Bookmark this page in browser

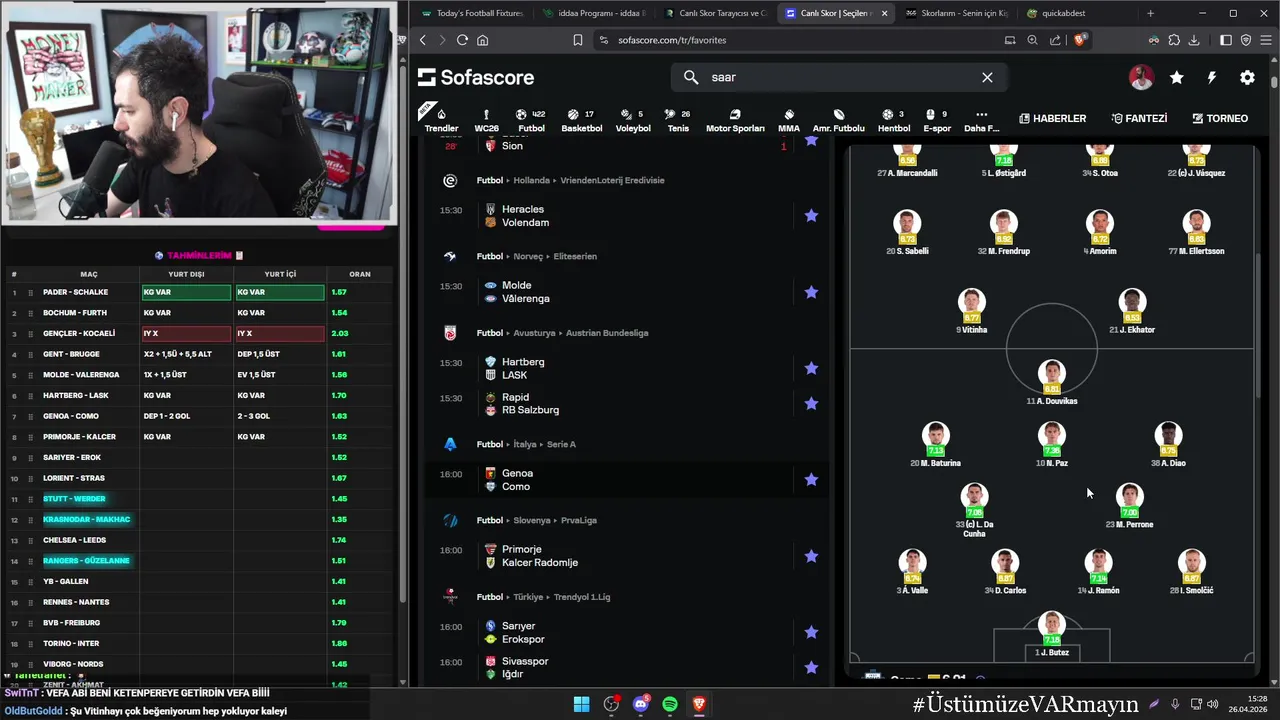tap(577, 40)
